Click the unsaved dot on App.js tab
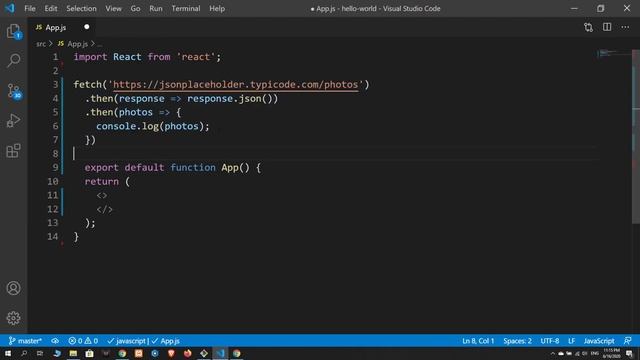640x360 pixels. pyautogui.click(x=87, y=27)
